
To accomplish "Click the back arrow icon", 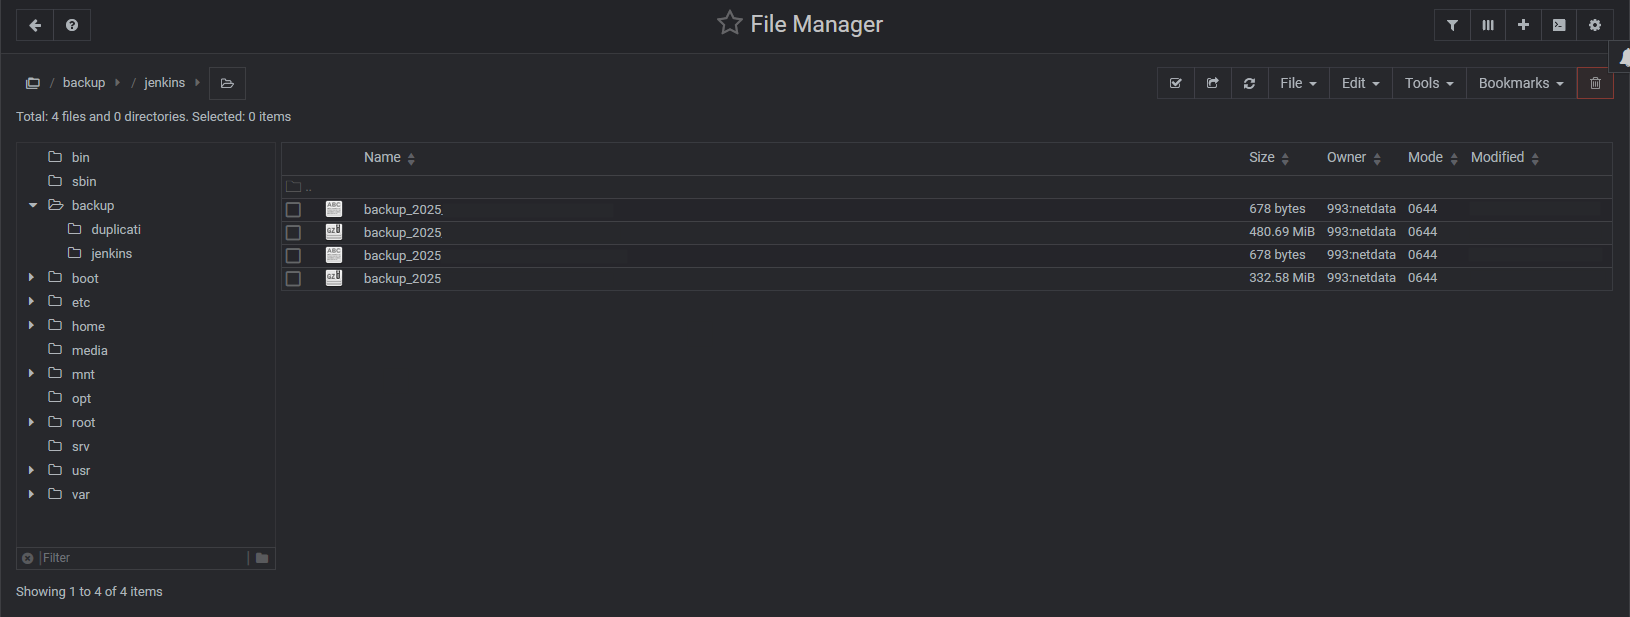I will click(x=35, y=25).
